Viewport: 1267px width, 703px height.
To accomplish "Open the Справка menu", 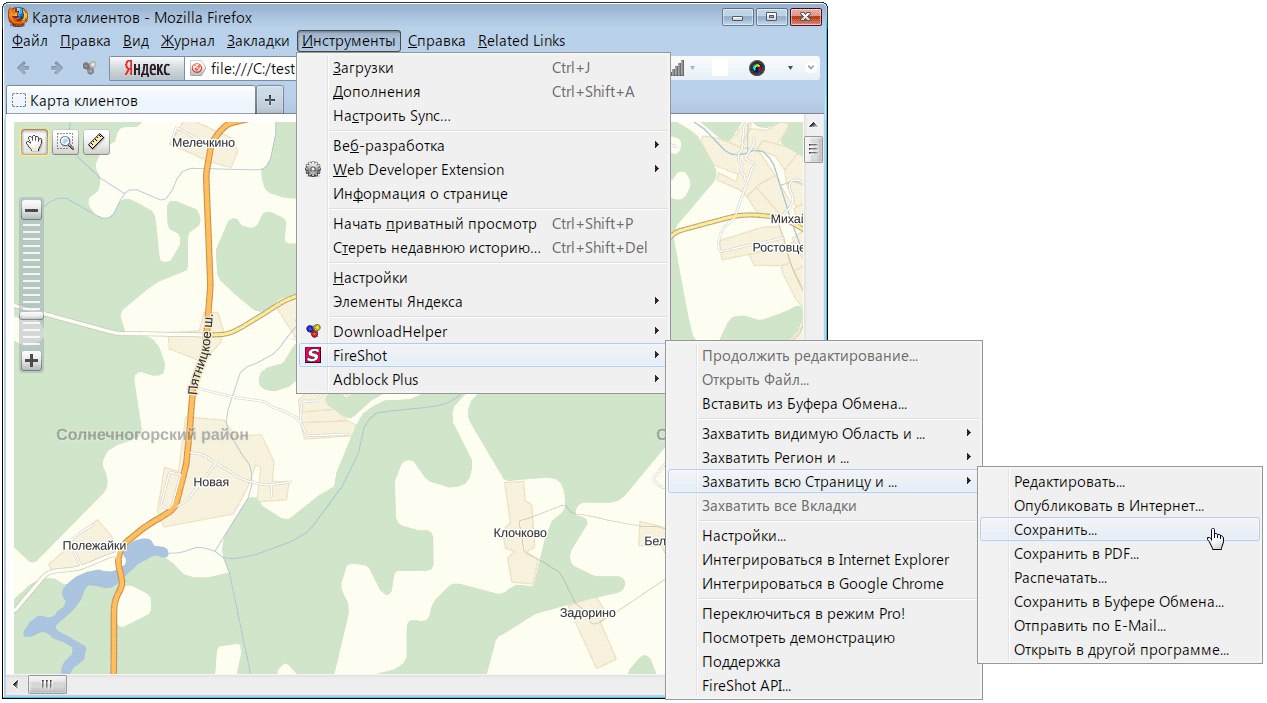I will coord(437,41).
